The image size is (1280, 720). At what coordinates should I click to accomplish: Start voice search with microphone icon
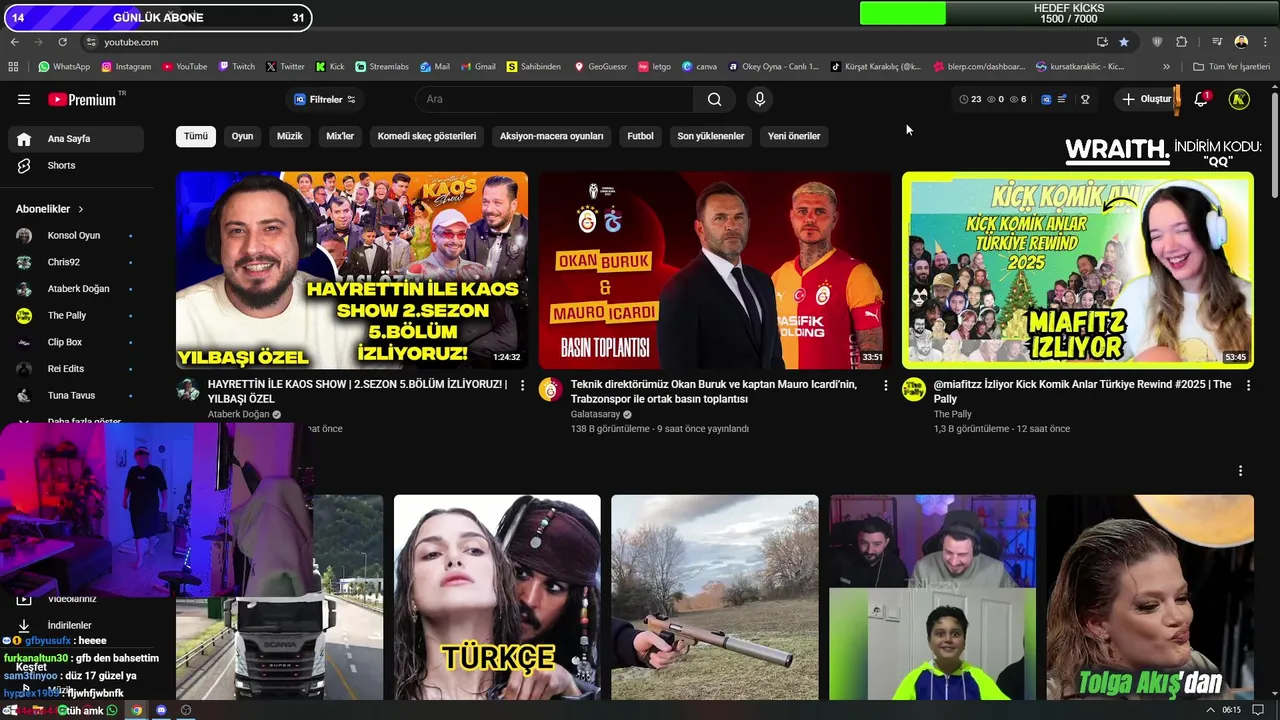pos(760,99)
